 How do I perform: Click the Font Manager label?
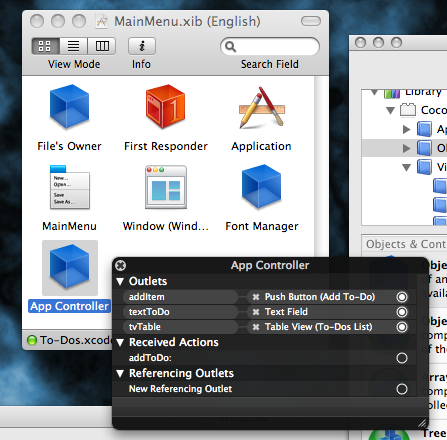pyautogui.click(x=262, y=226)
